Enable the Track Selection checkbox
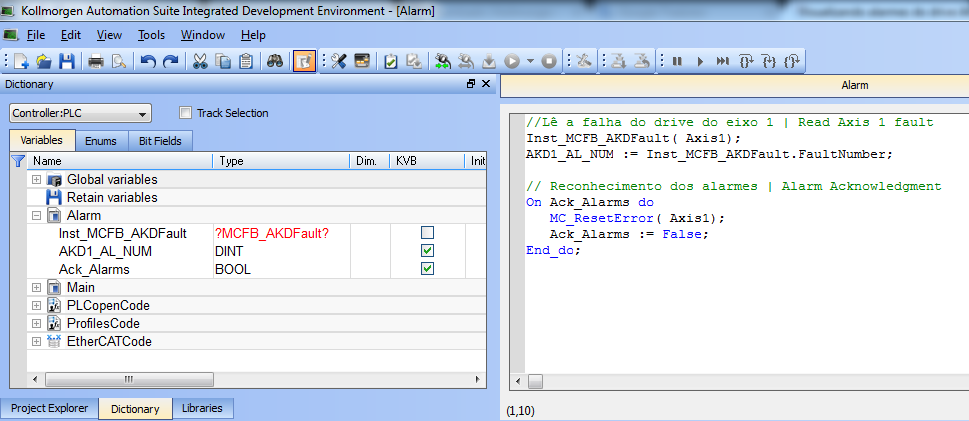This screenshot has height=421, width=969. [x=185, y=113]
